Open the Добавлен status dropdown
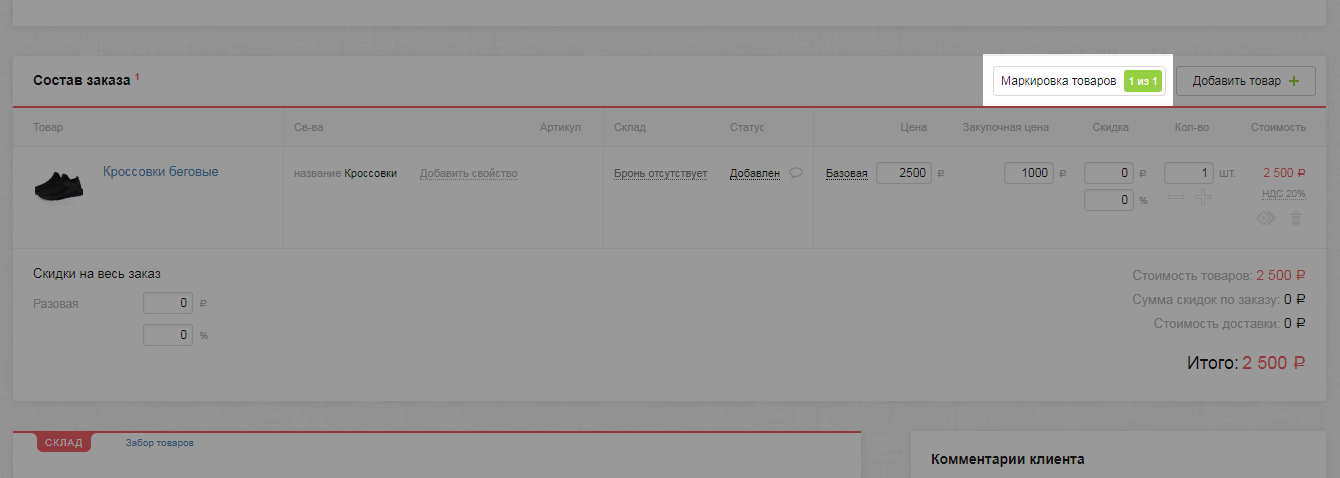This screenshot has height=478, width=1340. click(x=754, y=174)
